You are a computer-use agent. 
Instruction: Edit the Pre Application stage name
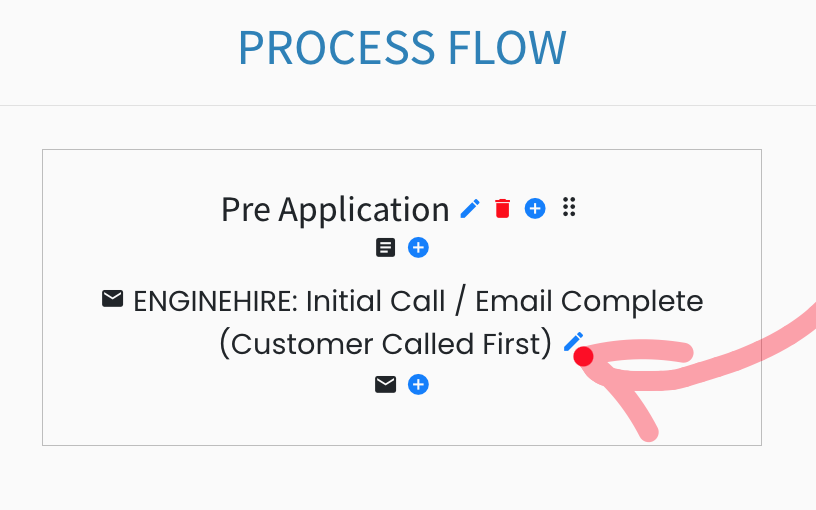(x=470, y=209)
